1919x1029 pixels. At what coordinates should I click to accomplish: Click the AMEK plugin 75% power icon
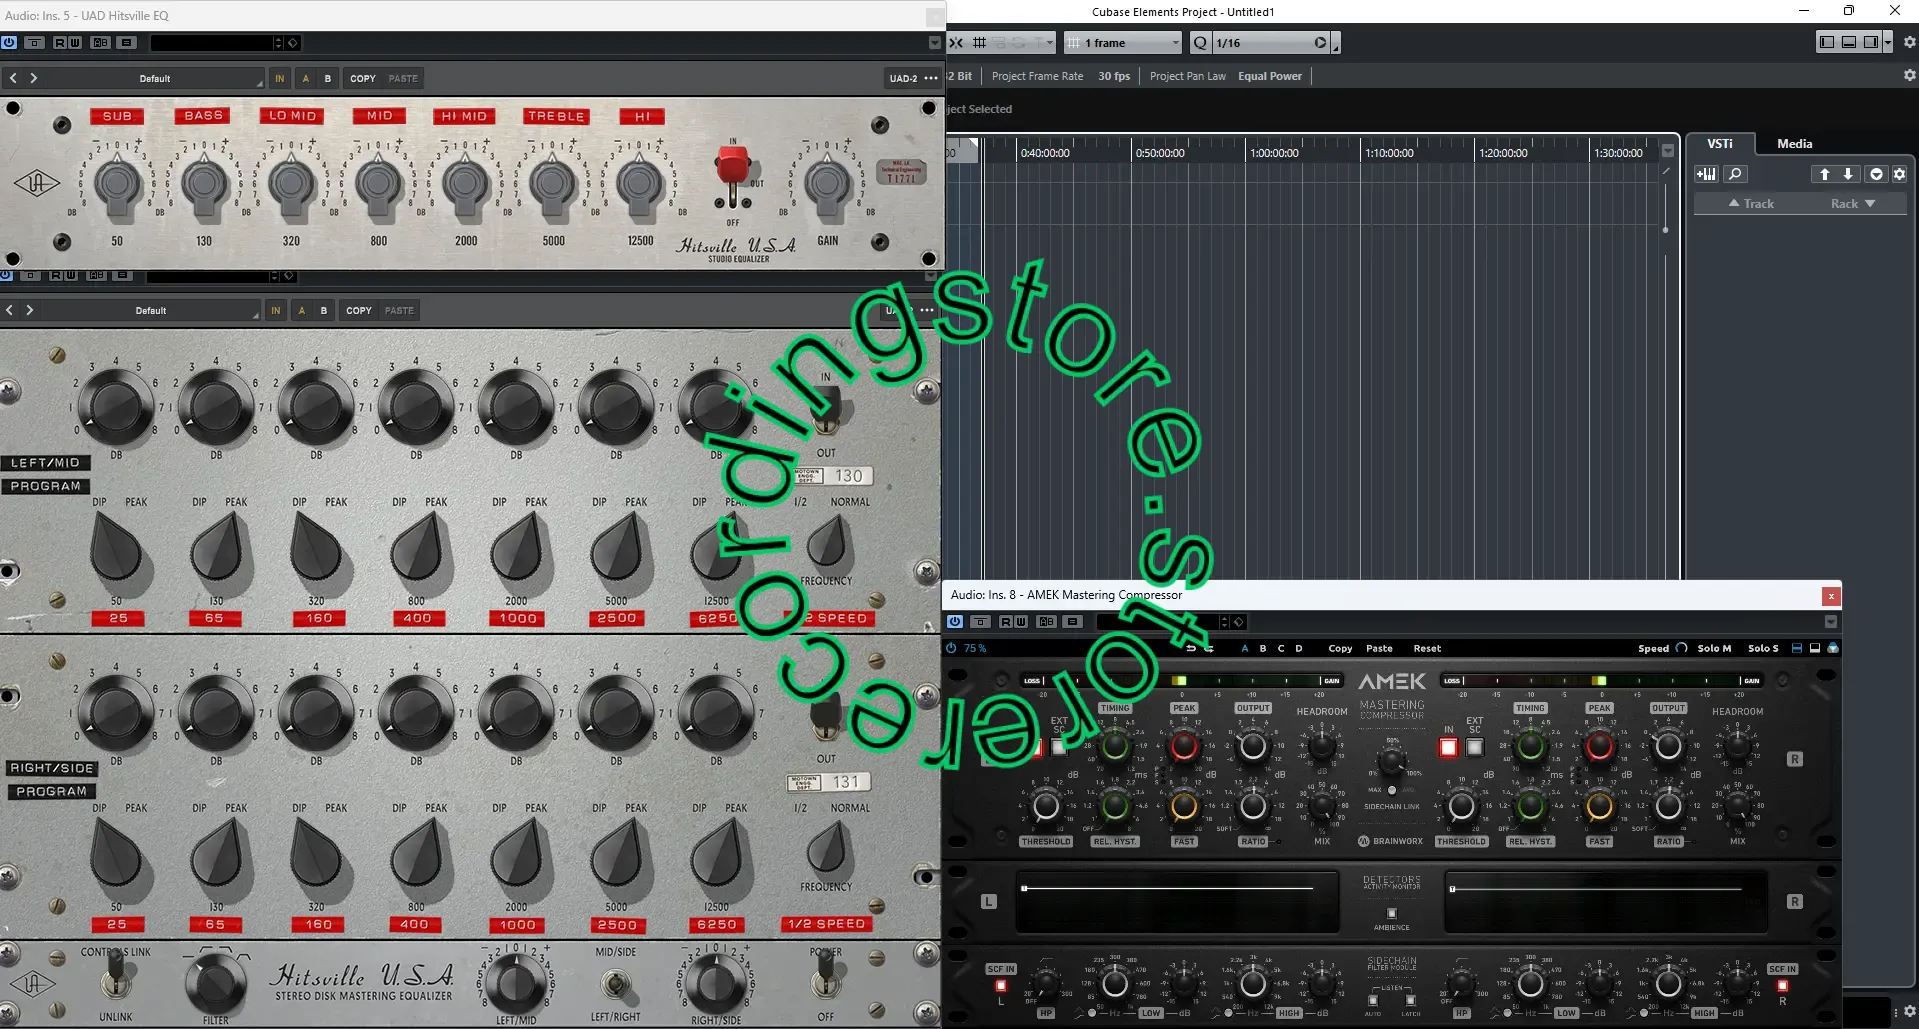click(951, 648)
